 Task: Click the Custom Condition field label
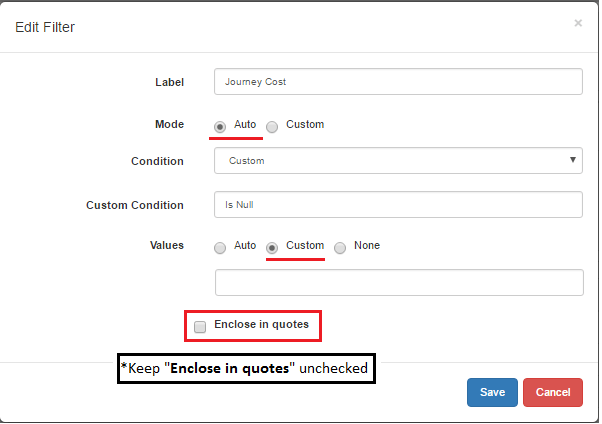(135, 205)
